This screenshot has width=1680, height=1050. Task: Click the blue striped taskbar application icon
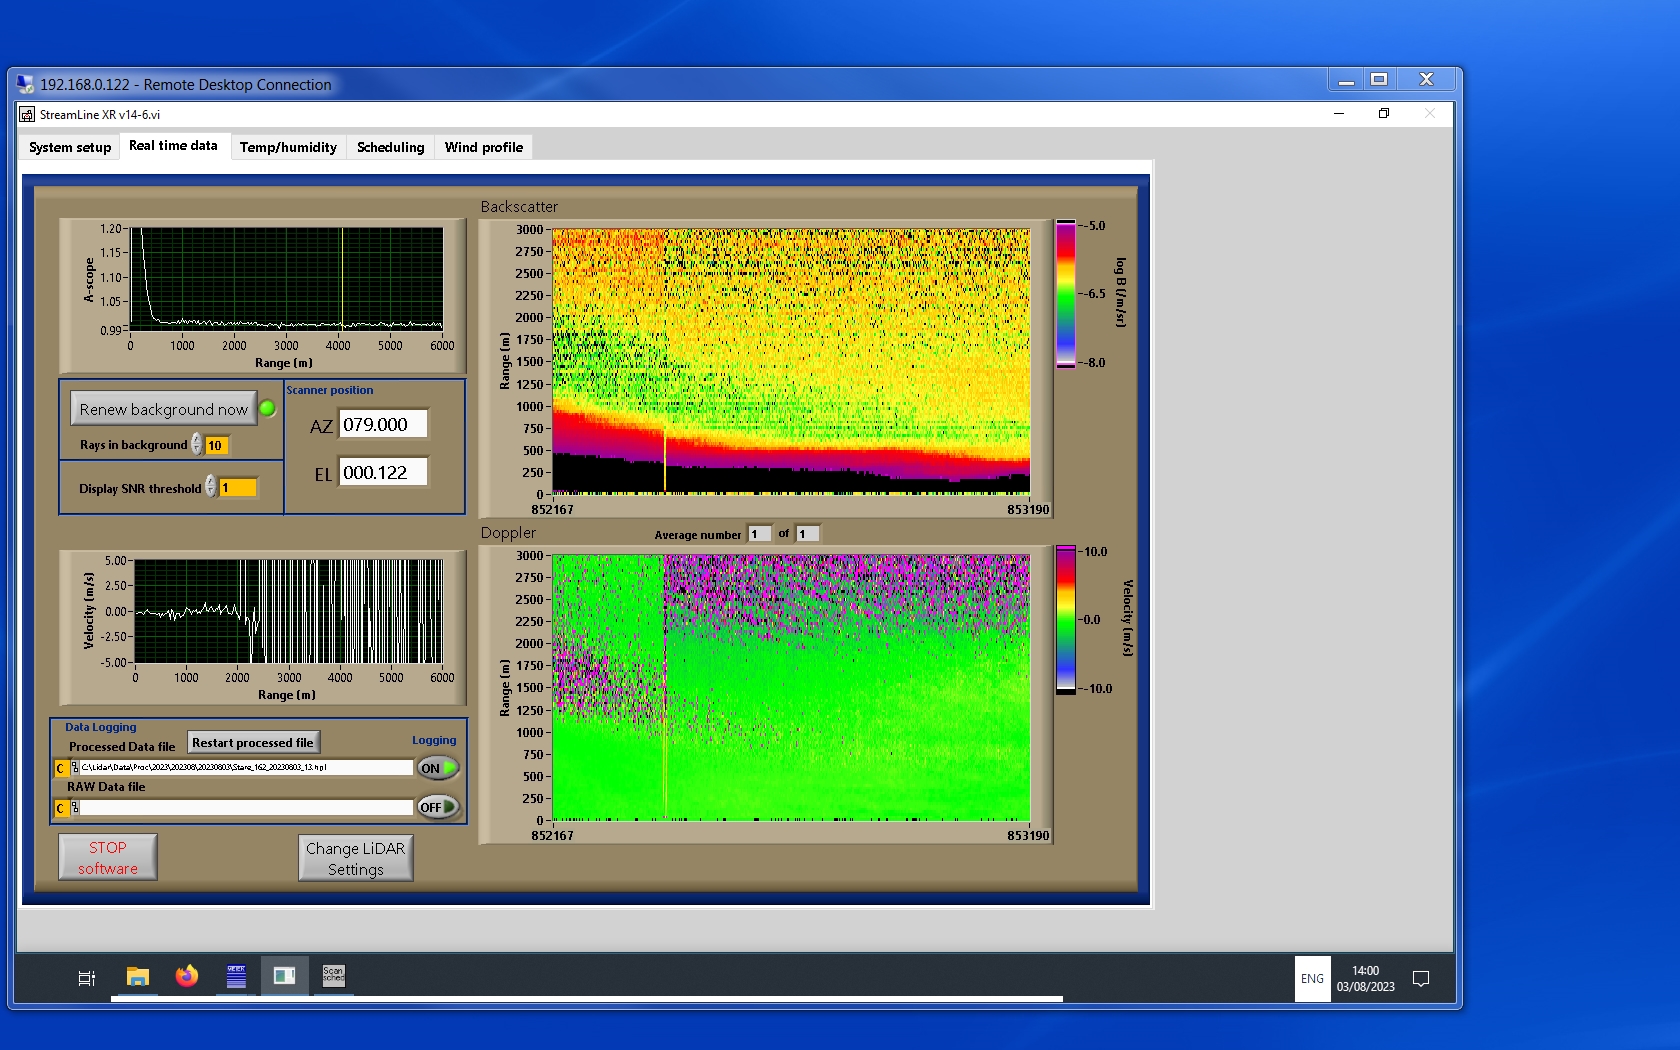pyautogui.click(x=236, y=976)
